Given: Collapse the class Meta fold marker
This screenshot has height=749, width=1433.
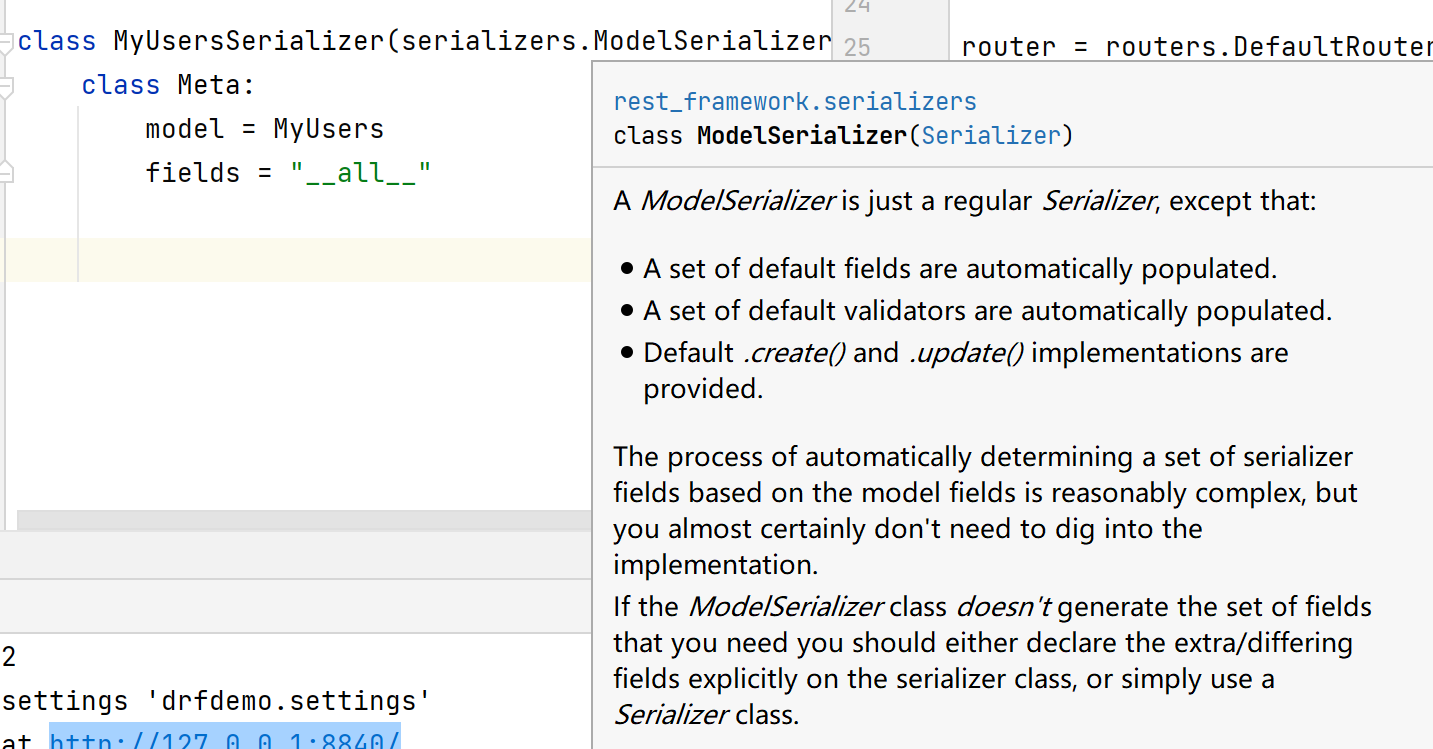Looking at the screenshot, I should click(x=5, y=87).
